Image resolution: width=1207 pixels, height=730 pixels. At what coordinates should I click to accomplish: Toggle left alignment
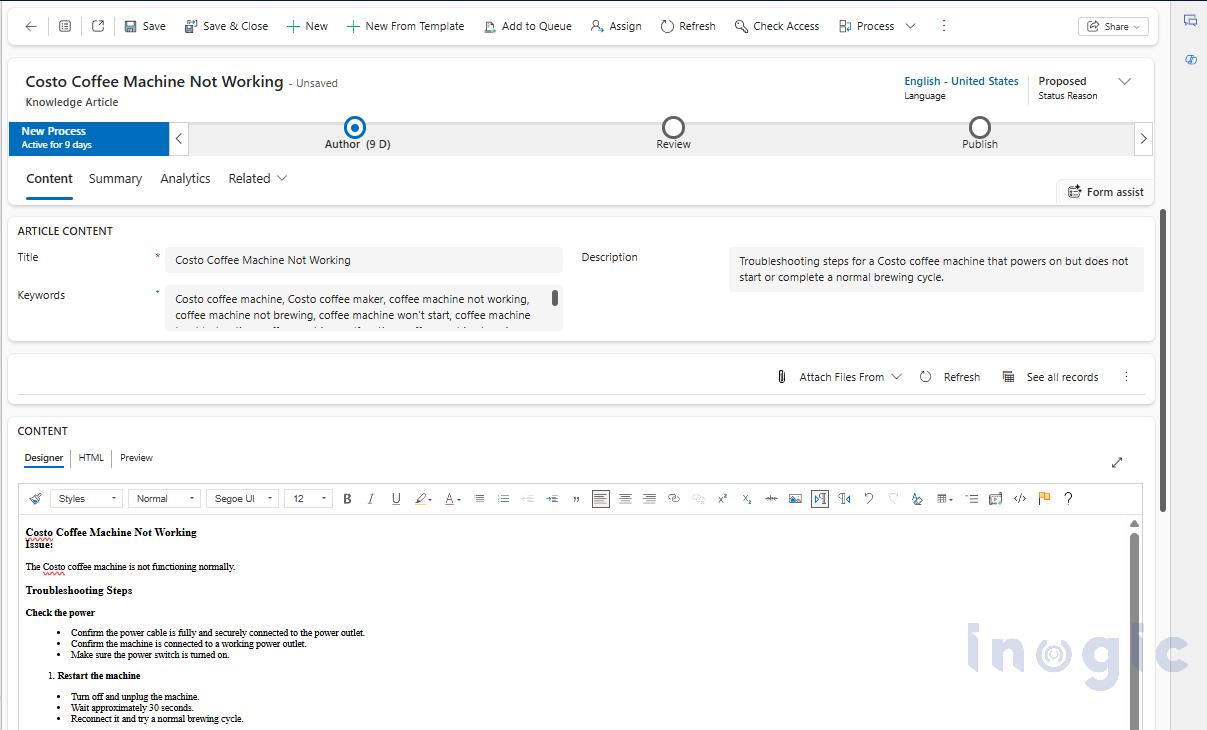click(600, 498)
